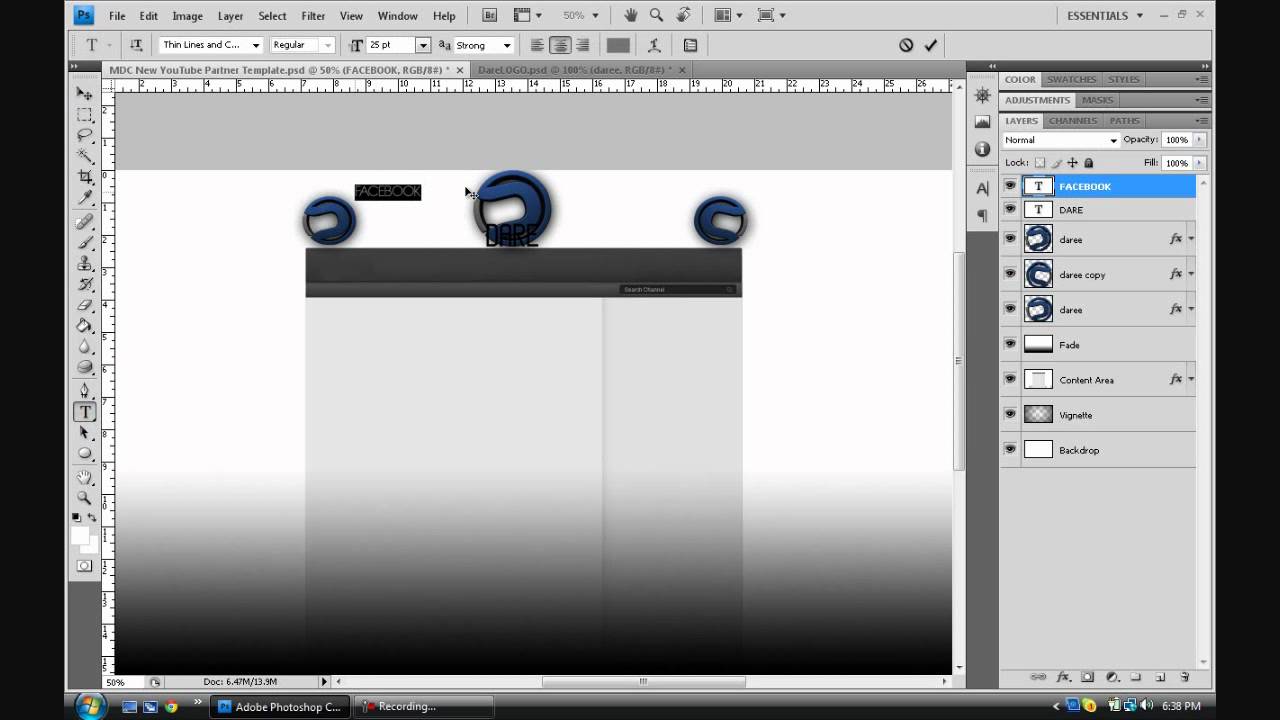
Task: Select the Lasso tool
Action: pos(85,135)
